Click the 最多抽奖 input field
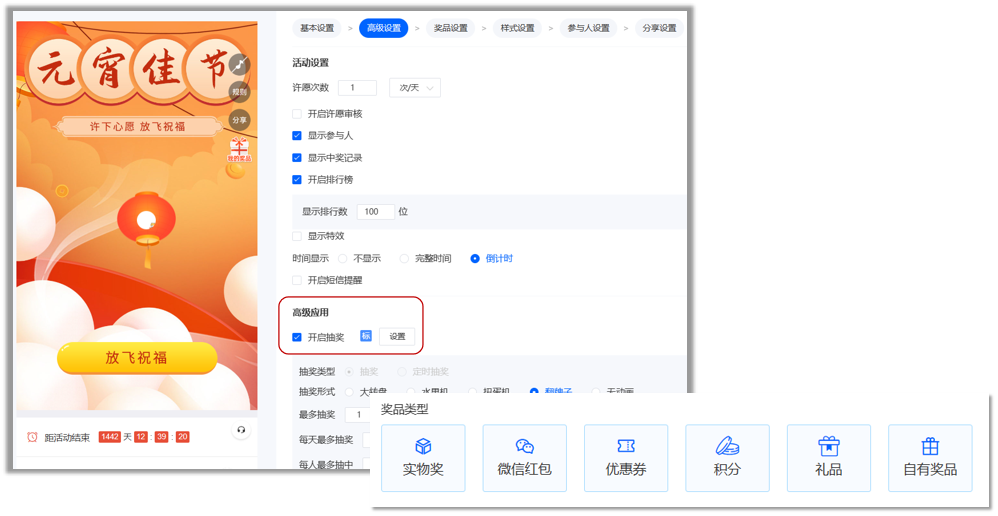 click(x=357, y=414)
